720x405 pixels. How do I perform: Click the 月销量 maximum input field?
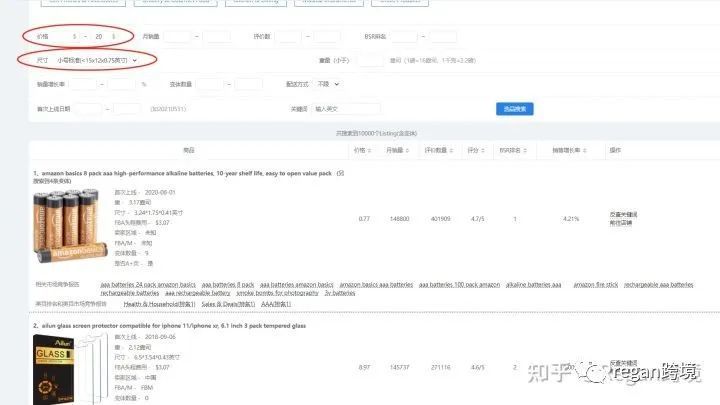217,36
